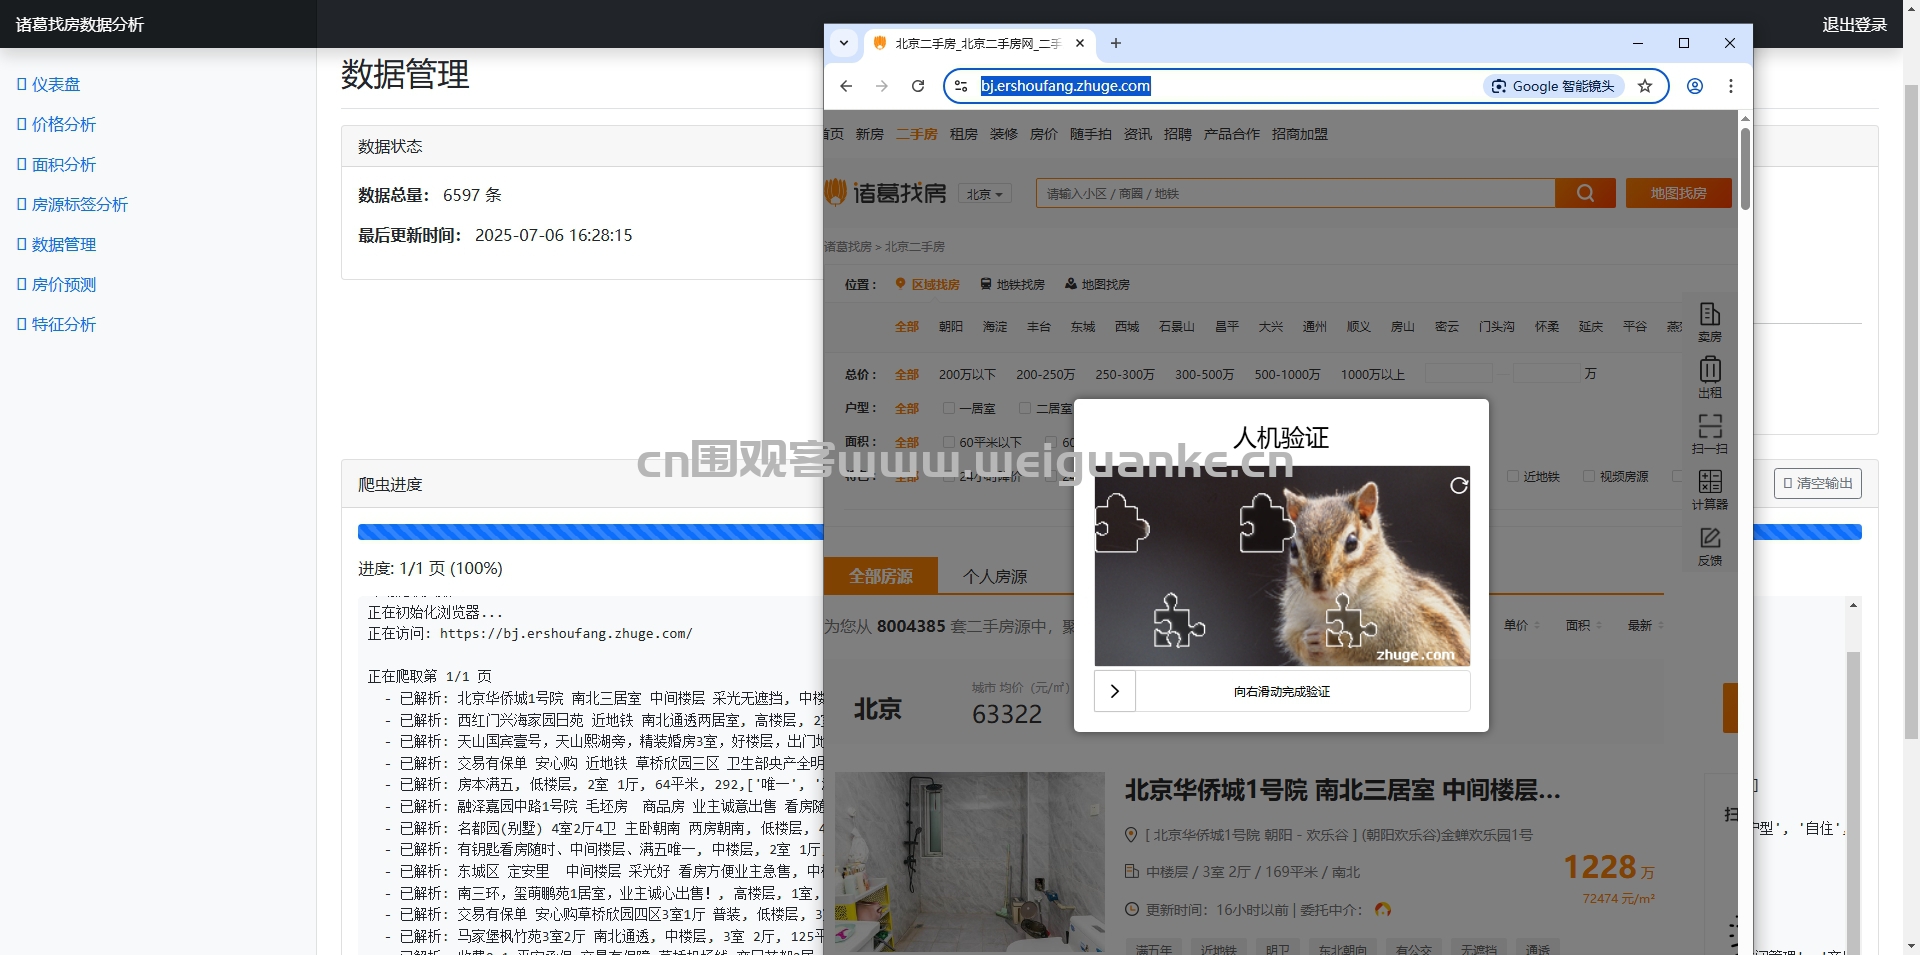Select 地图找房 map search option in 位置 row

coord(1097,284)
